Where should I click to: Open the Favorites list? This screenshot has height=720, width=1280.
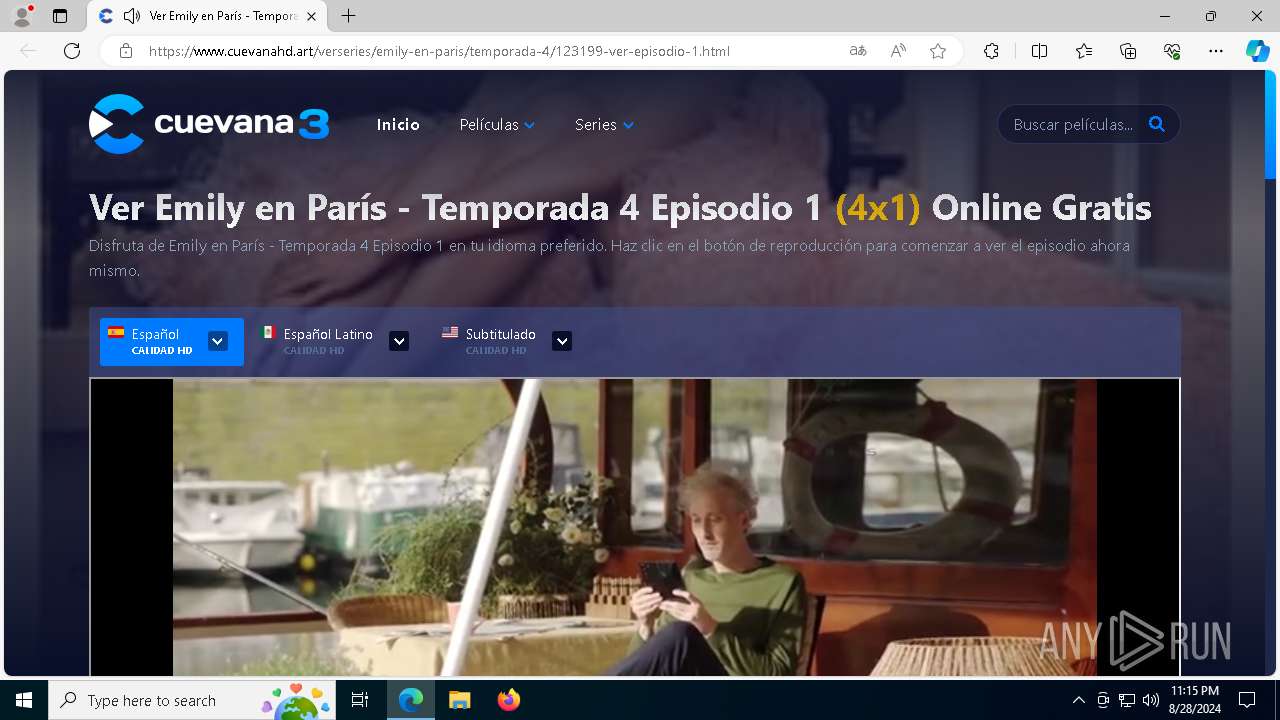coord(1084,51)
